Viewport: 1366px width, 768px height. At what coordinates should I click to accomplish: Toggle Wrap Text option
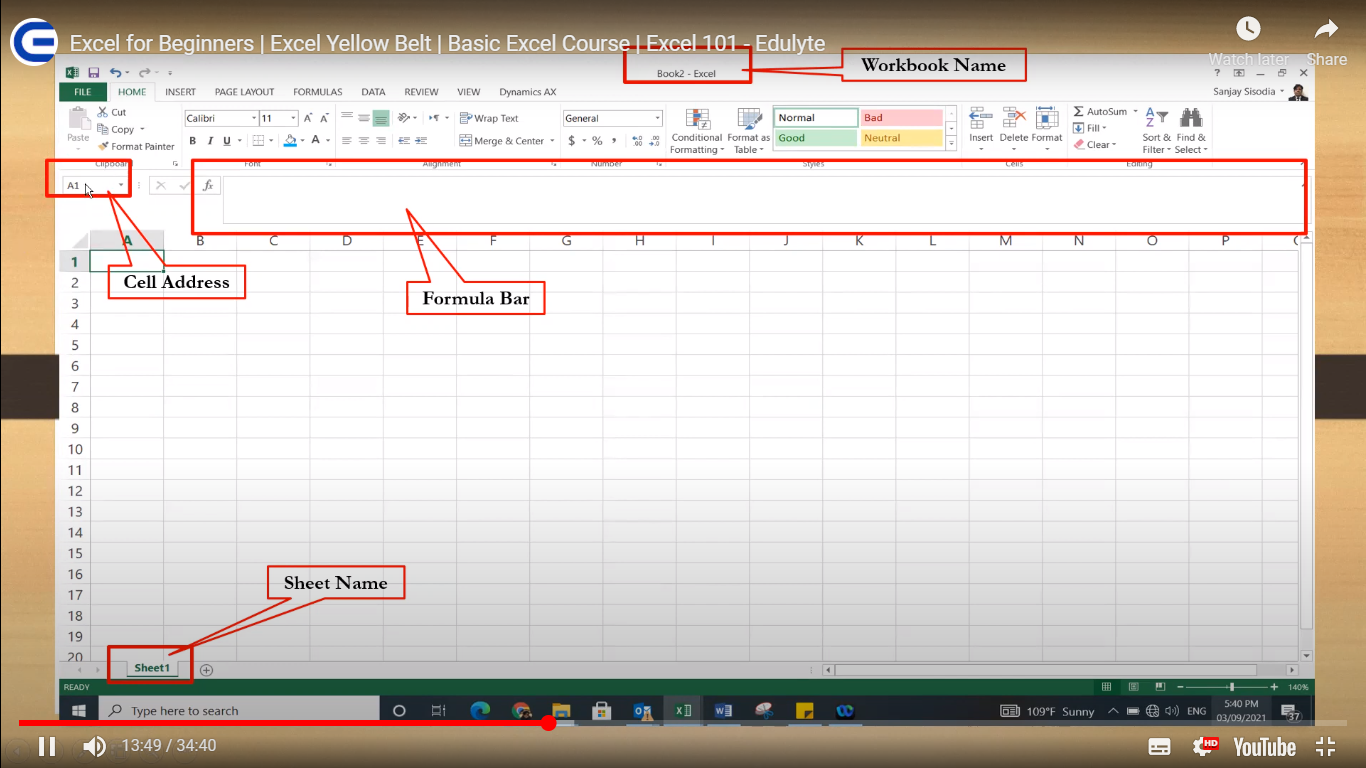click(x=489, y=118)
